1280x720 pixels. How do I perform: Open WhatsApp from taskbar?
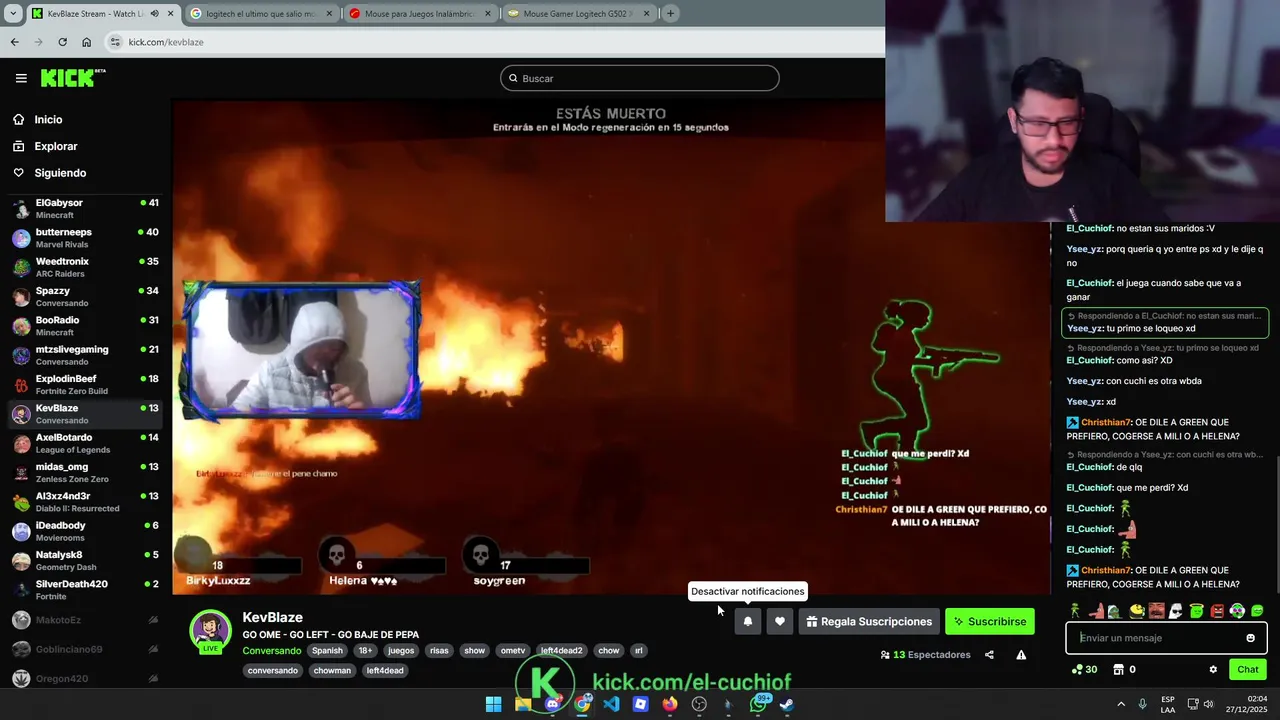click(x=758, y=704)
